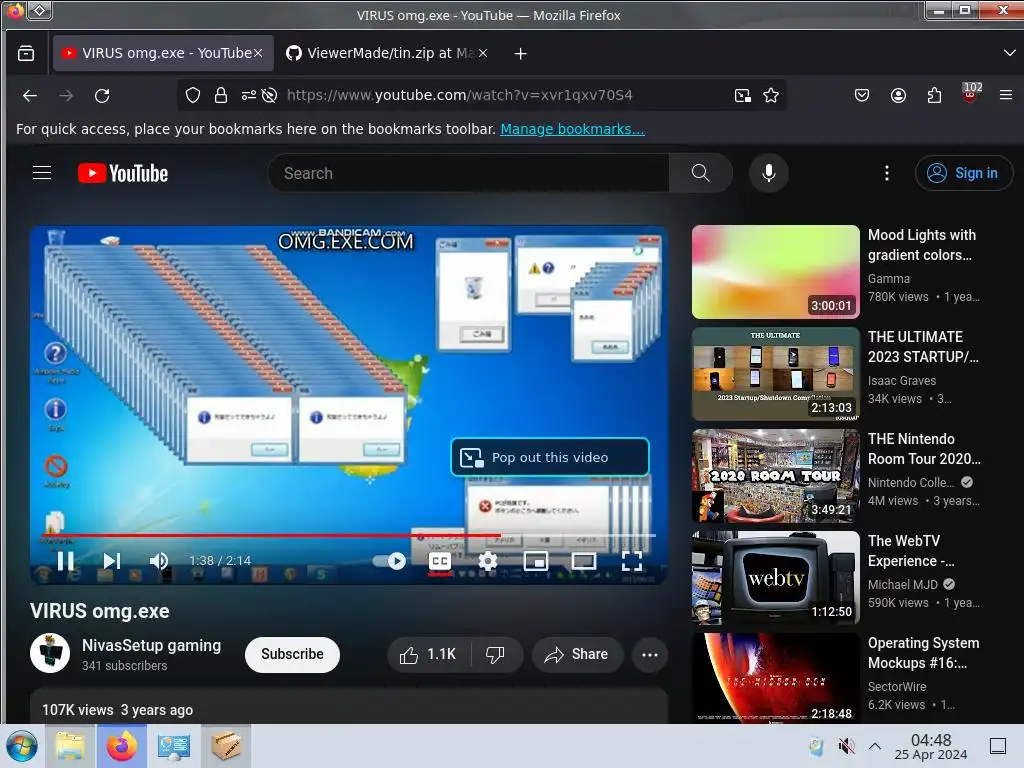The width and height of the screenshot is (1024, 768).
Task: Expand hidden system tray icons
Action: pyautogui.click(x=875, y=746)
